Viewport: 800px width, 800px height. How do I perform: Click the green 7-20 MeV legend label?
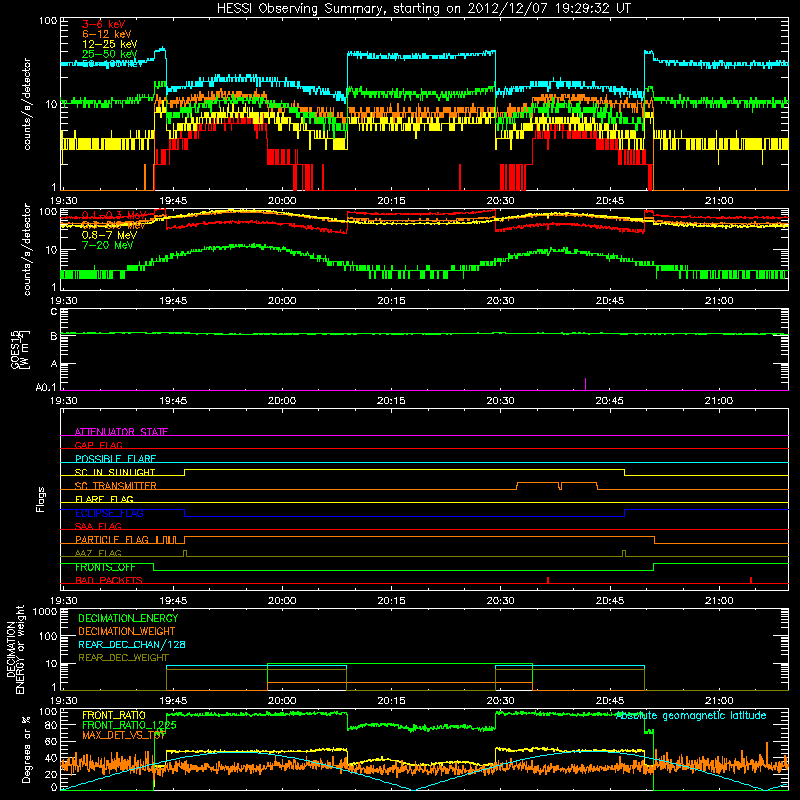click(107, 245)
